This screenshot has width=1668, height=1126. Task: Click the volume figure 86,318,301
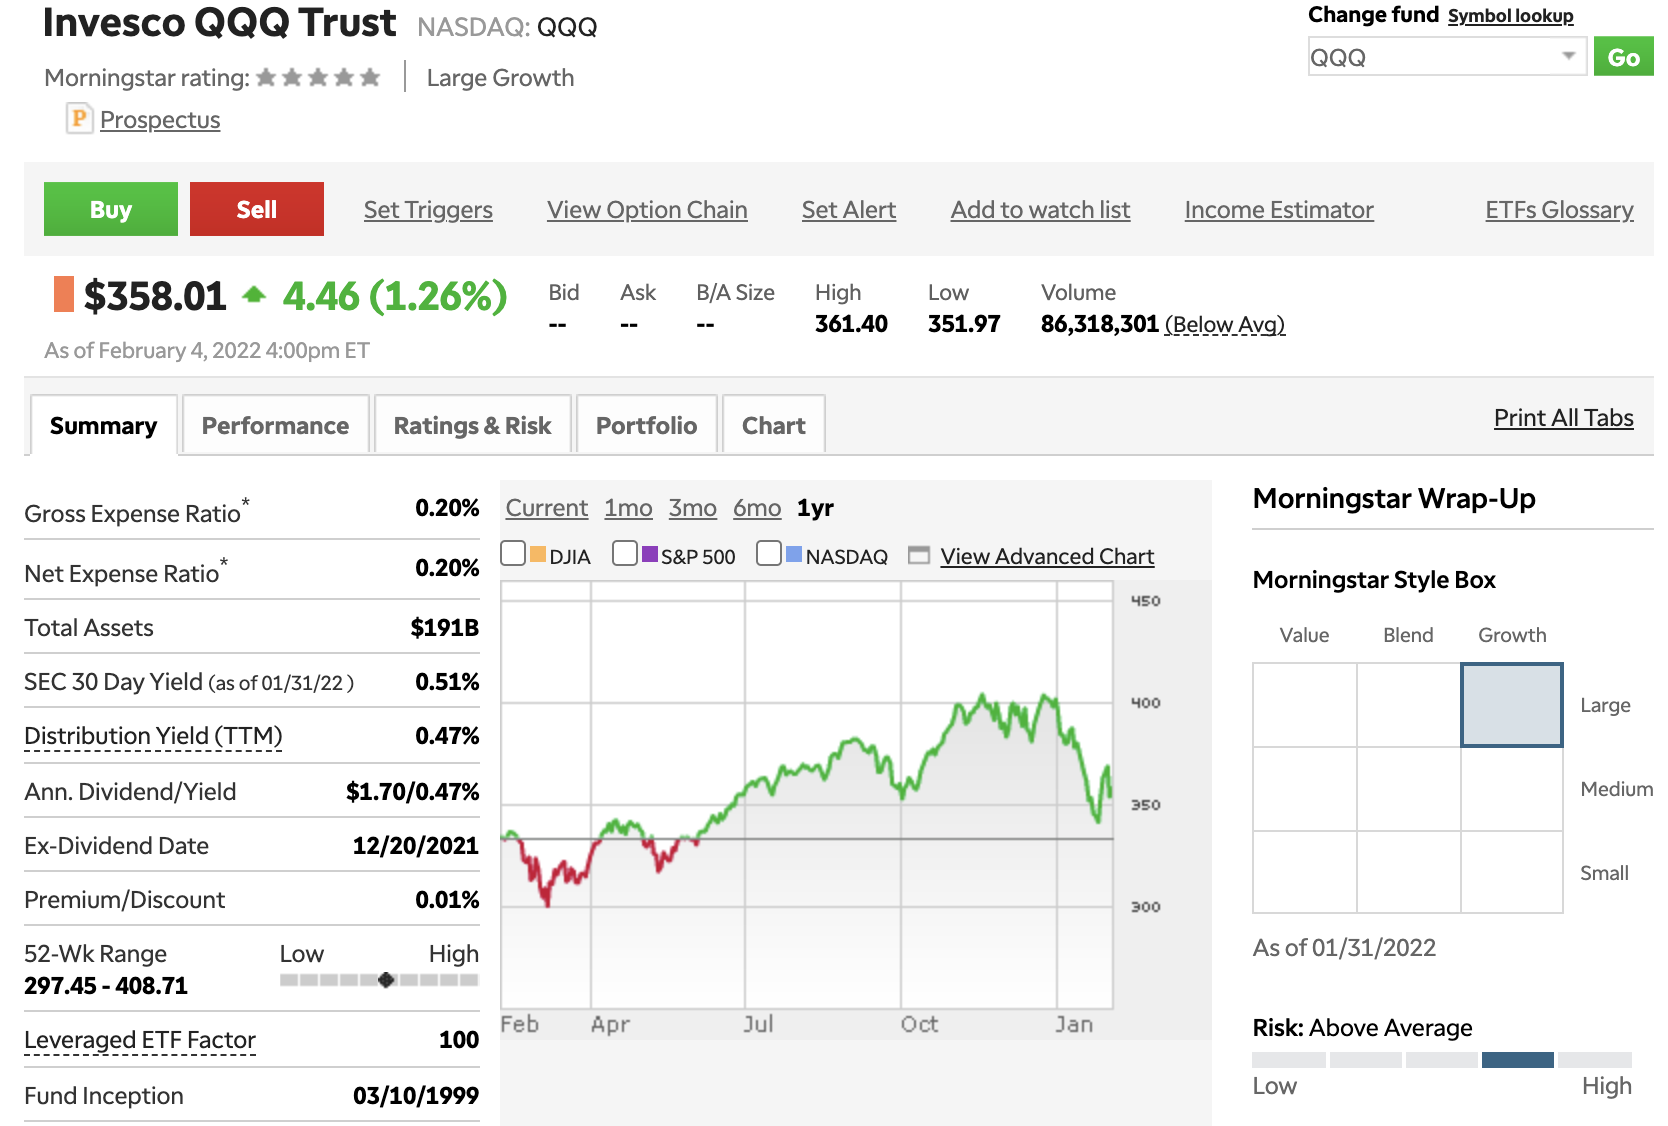(1100, 324)
